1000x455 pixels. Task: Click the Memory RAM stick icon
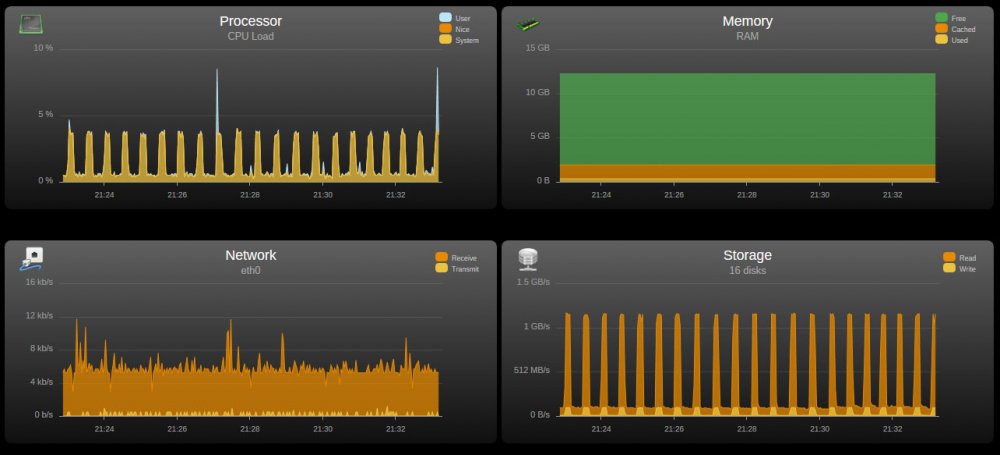[528, 24]
